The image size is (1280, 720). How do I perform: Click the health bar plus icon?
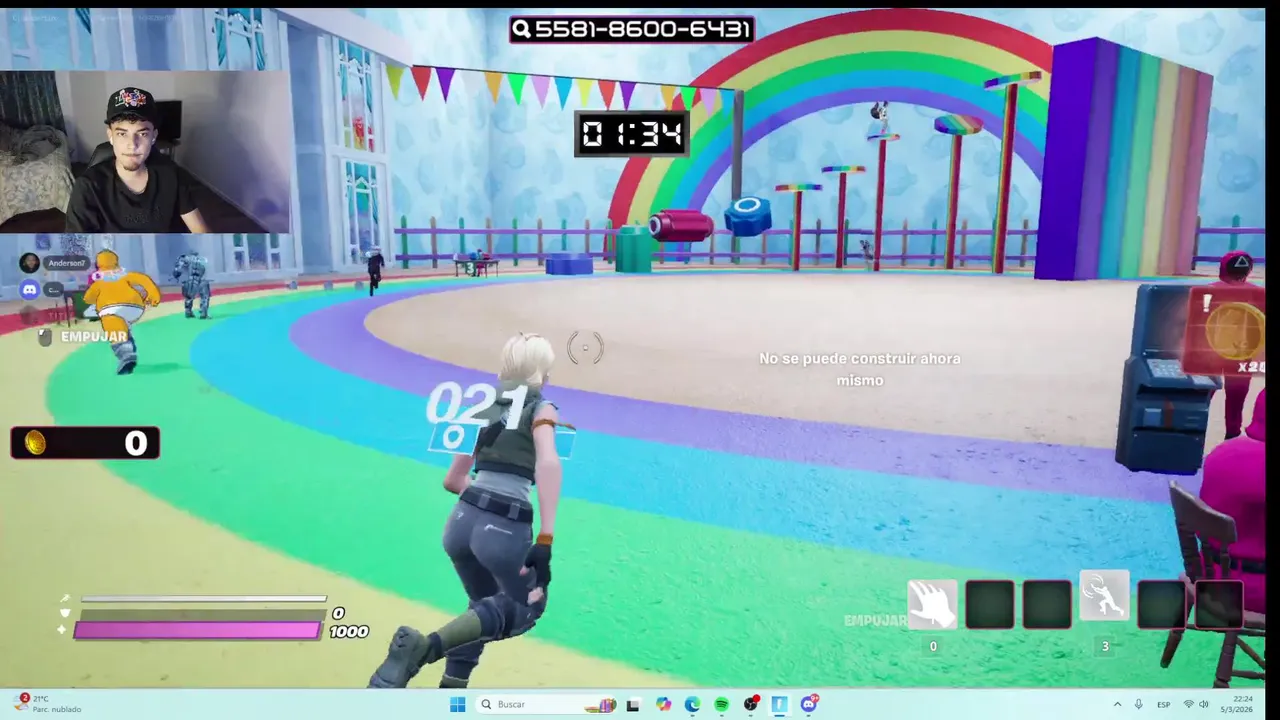62,630
